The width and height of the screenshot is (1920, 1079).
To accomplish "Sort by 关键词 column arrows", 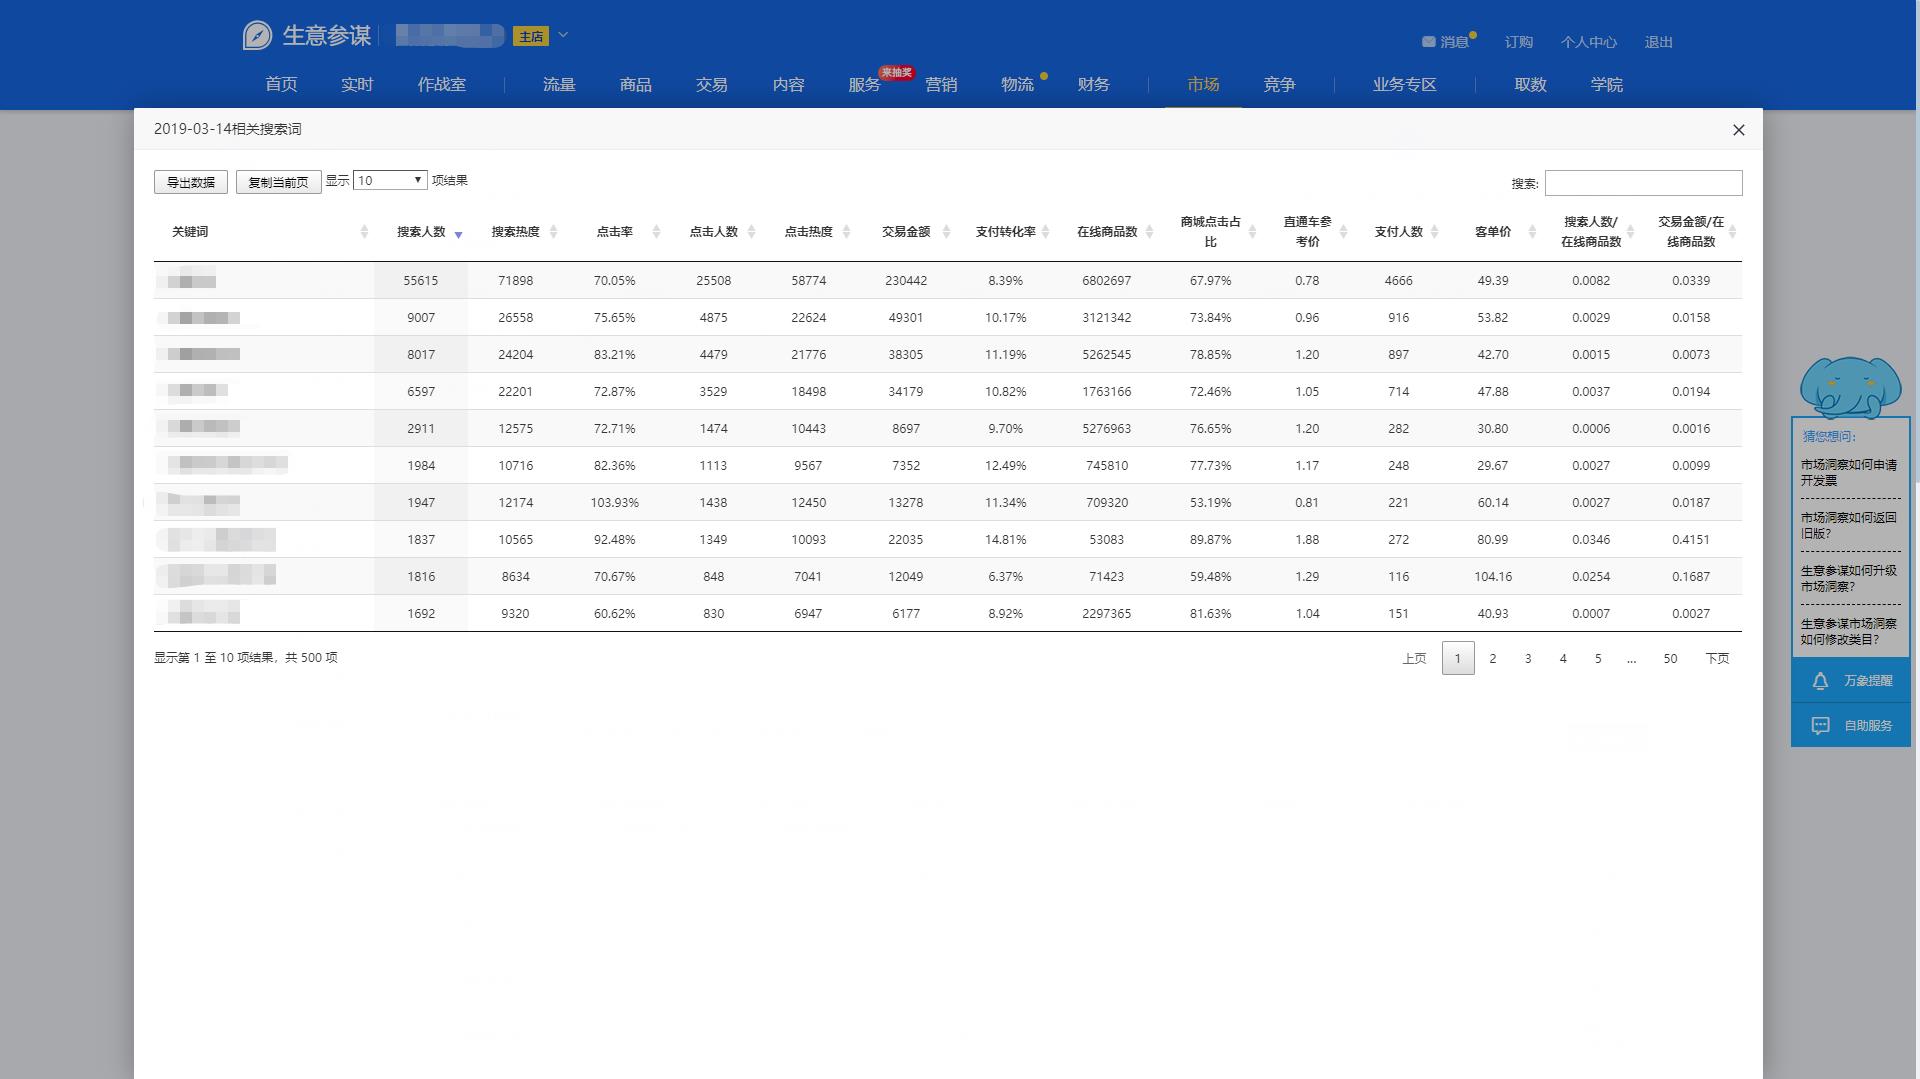I will pos(364,232).
